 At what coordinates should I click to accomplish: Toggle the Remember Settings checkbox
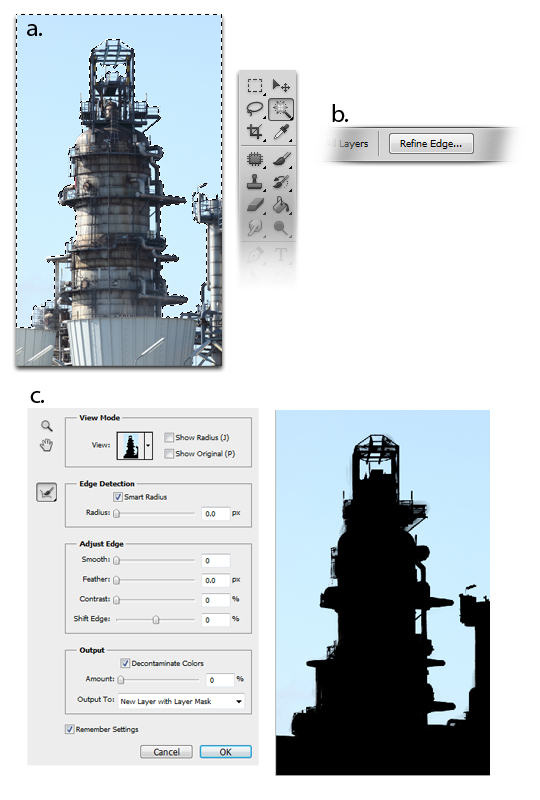pyautogui.click(x=69, y=729)
